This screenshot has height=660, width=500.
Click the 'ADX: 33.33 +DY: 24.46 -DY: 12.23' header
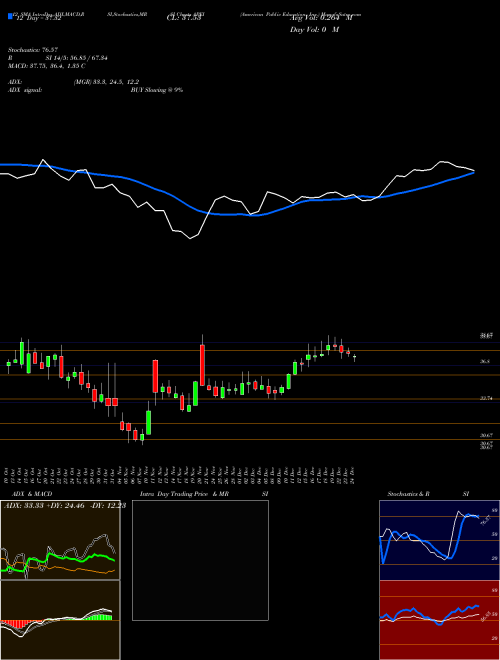point(65,506)
